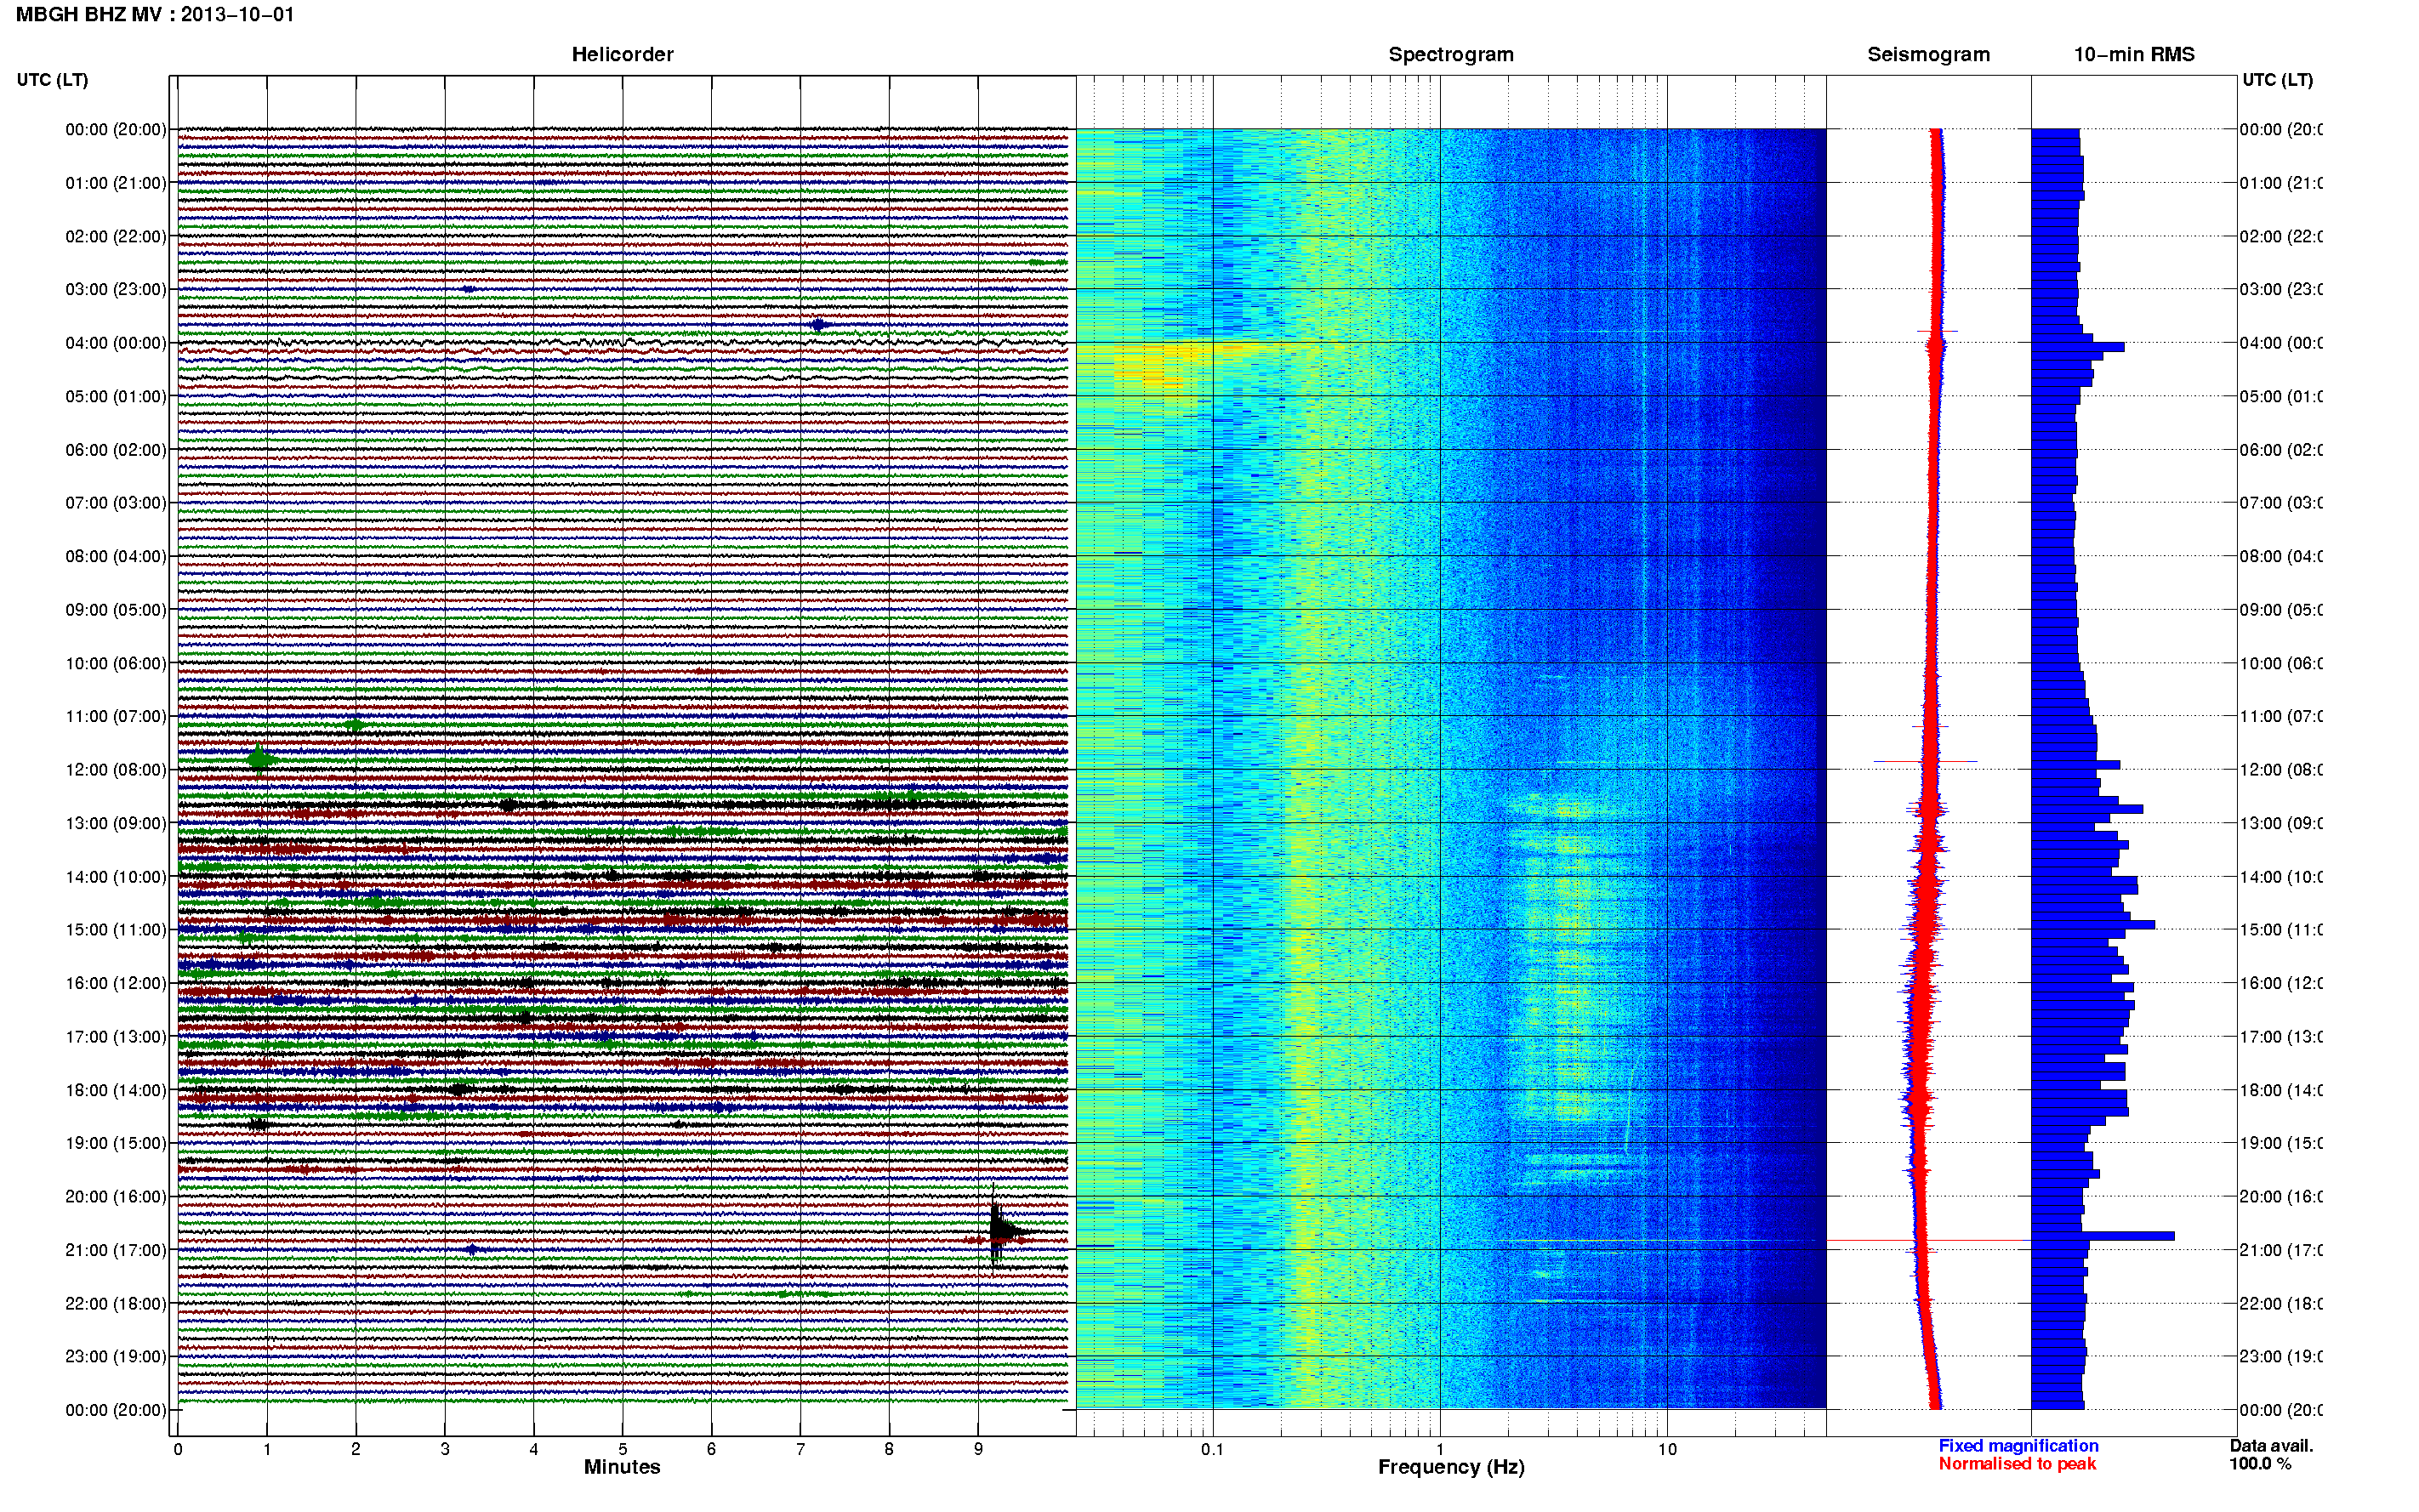Click the left '01:00 (21:00)' time label
Screen dimensions: 2419x1512
pyautogui.click(x=116, y=183)
